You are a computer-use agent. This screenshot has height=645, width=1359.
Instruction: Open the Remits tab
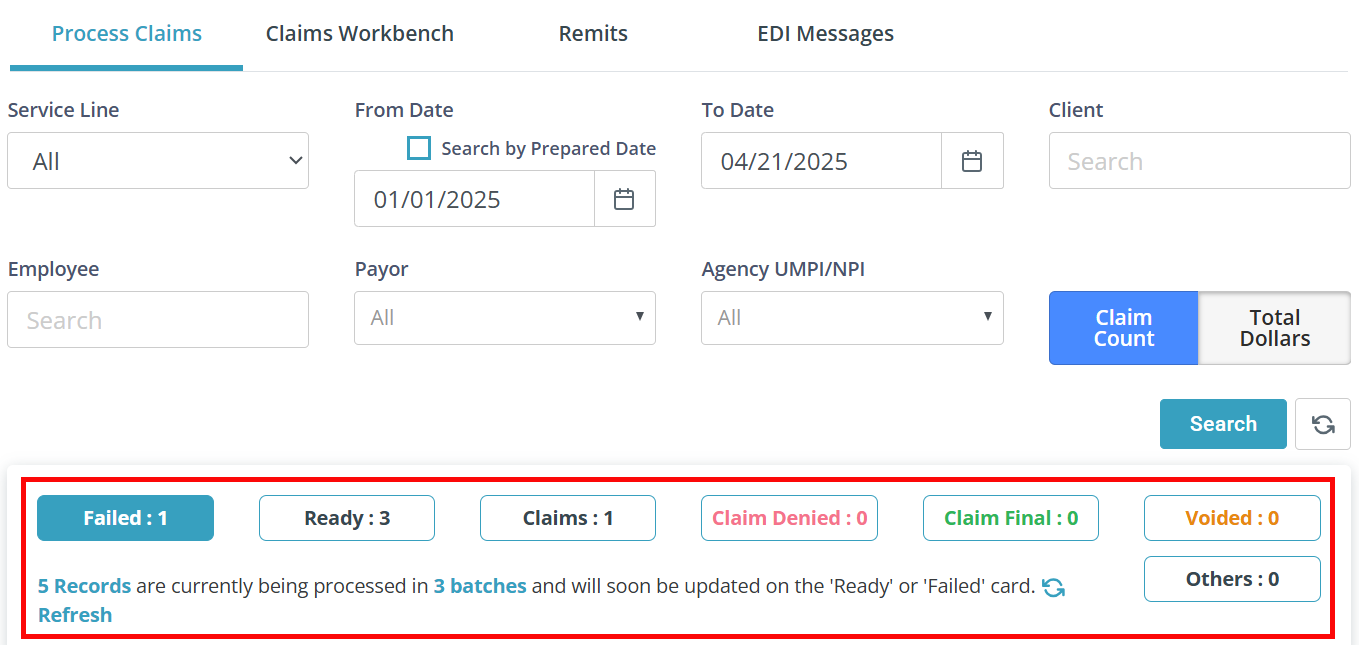[593, 34]
